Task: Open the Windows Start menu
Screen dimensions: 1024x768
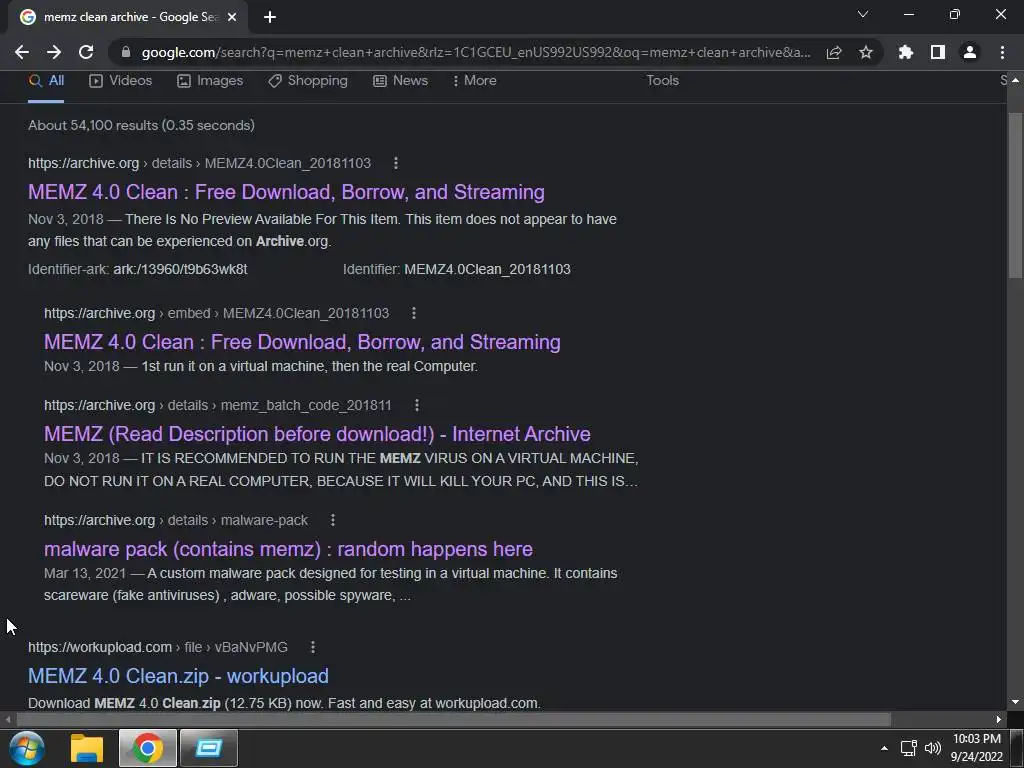Action: coord(27,748)
